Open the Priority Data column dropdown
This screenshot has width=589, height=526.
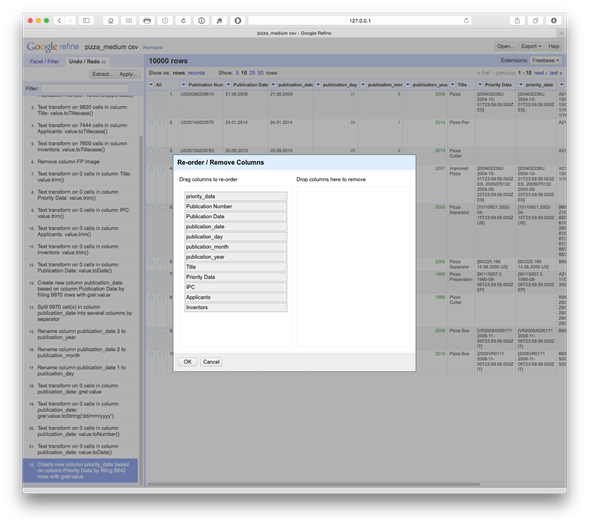click(480, 85)
